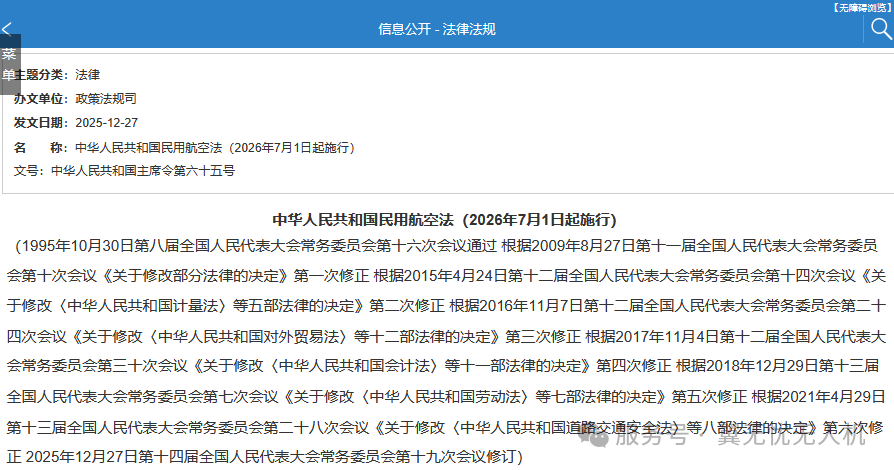Click the 发文日期 label
This screenshot has width=894, height=470.
tap(41, 123)
